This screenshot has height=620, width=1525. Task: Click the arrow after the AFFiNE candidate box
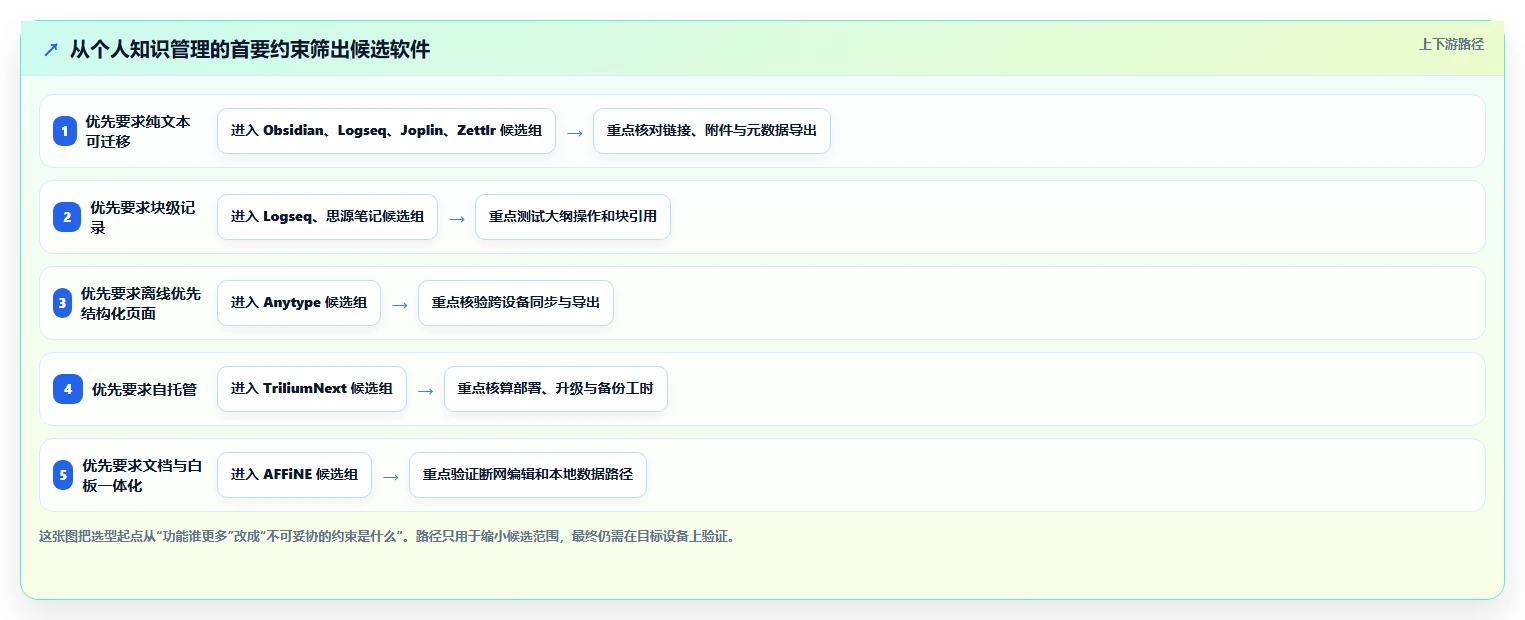click(x=390, y=476)
